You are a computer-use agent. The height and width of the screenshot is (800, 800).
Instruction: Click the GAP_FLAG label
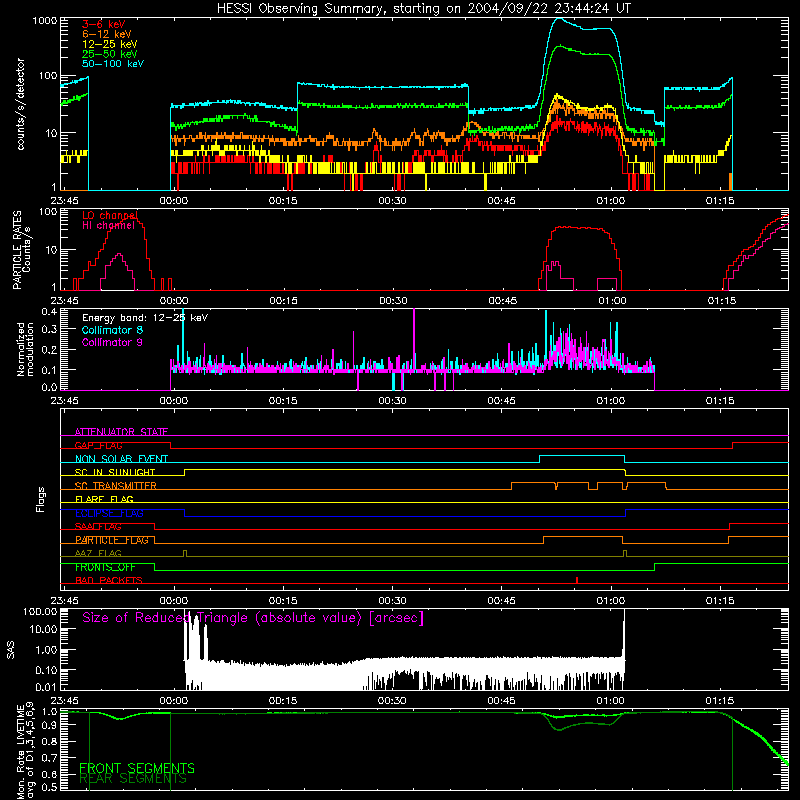(x=98, y=445)
